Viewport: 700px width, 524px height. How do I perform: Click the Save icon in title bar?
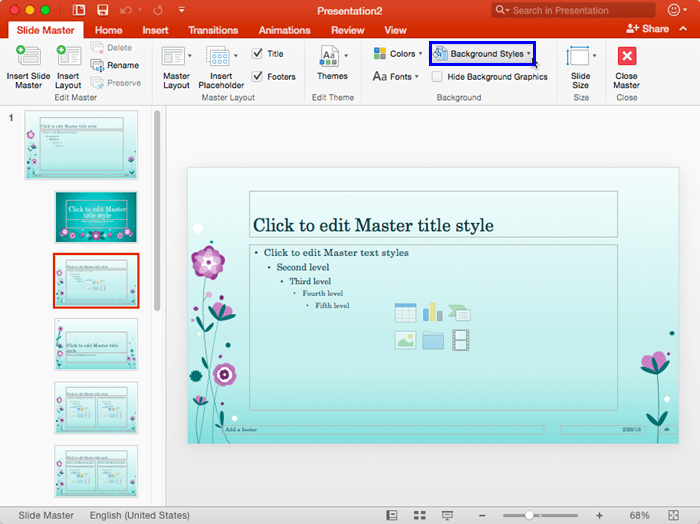pos(103,10)
